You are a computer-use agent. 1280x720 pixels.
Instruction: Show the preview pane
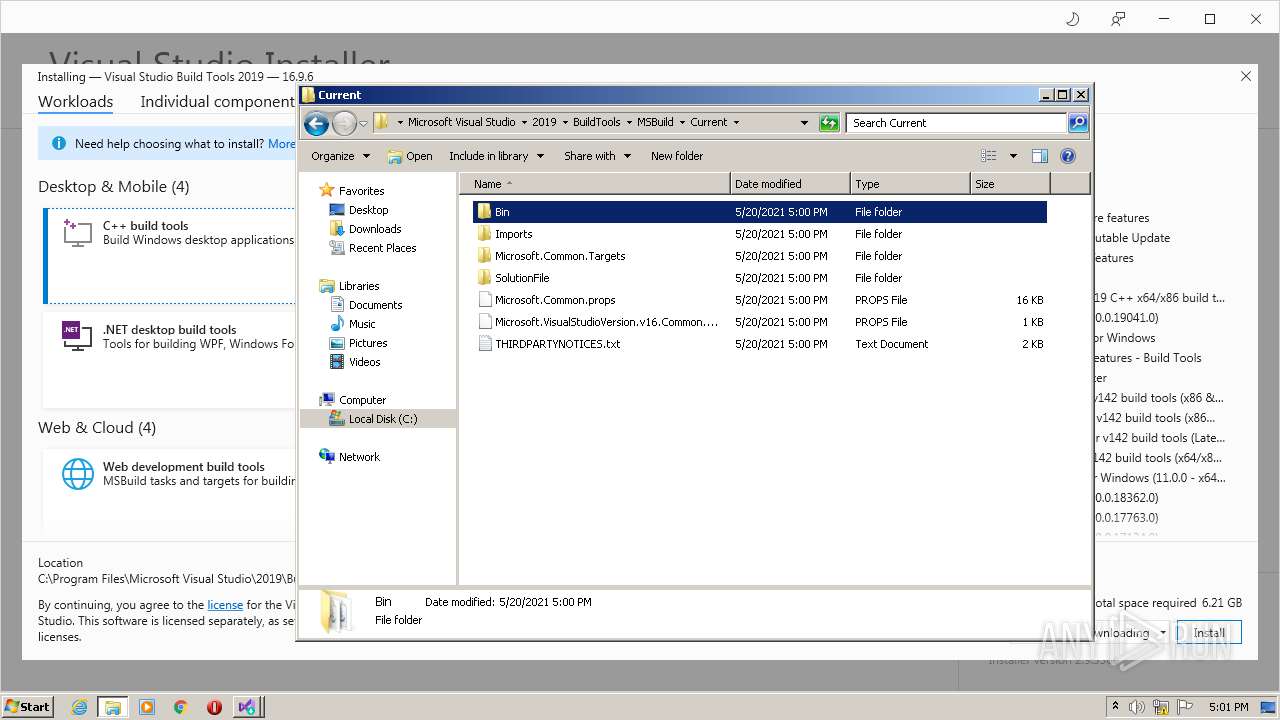pos(1040,156)
